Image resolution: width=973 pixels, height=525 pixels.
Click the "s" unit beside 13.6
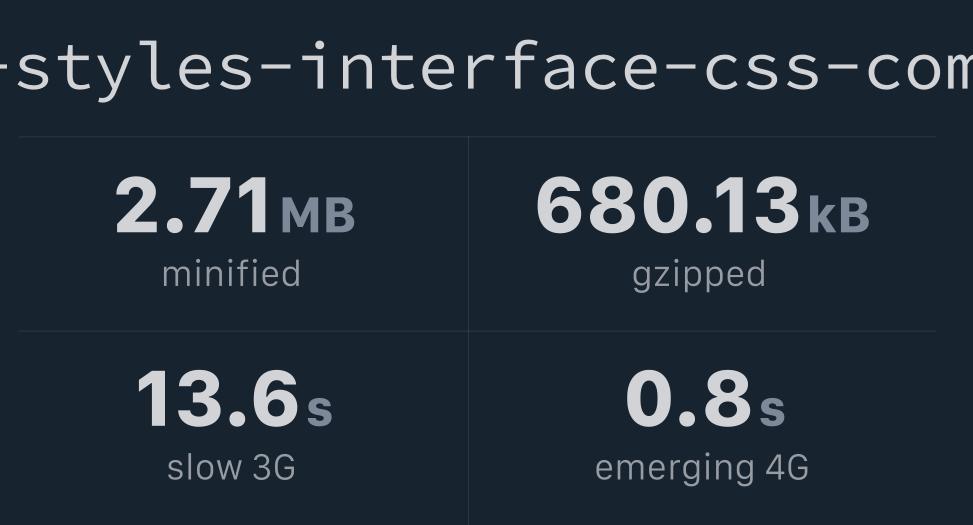point(319,409)
